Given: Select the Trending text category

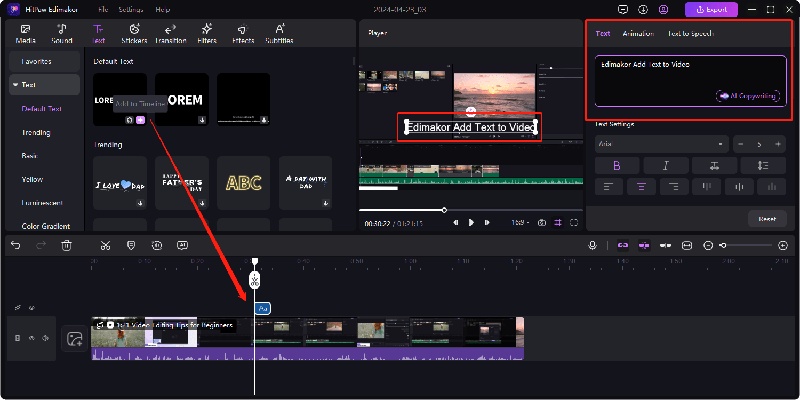Looking at the screenshot, I should pyautogui.click(x=36, y=132).
